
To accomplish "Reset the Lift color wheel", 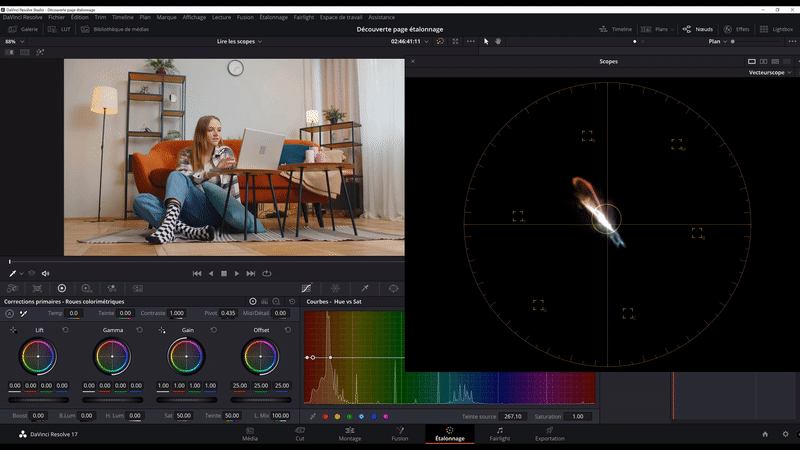I will [x=66, y=329].
